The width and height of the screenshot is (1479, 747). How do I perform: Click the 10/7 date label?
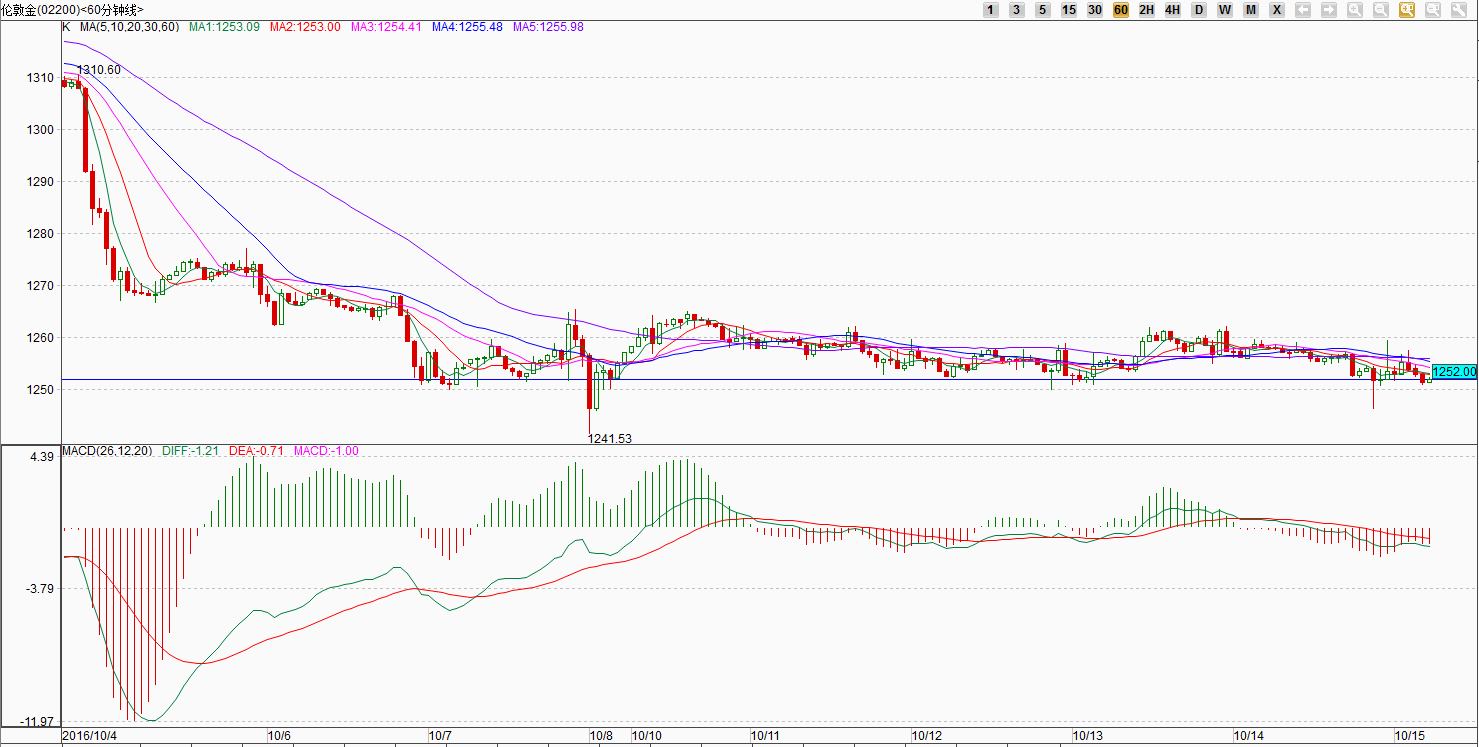(x=440, y=736)
